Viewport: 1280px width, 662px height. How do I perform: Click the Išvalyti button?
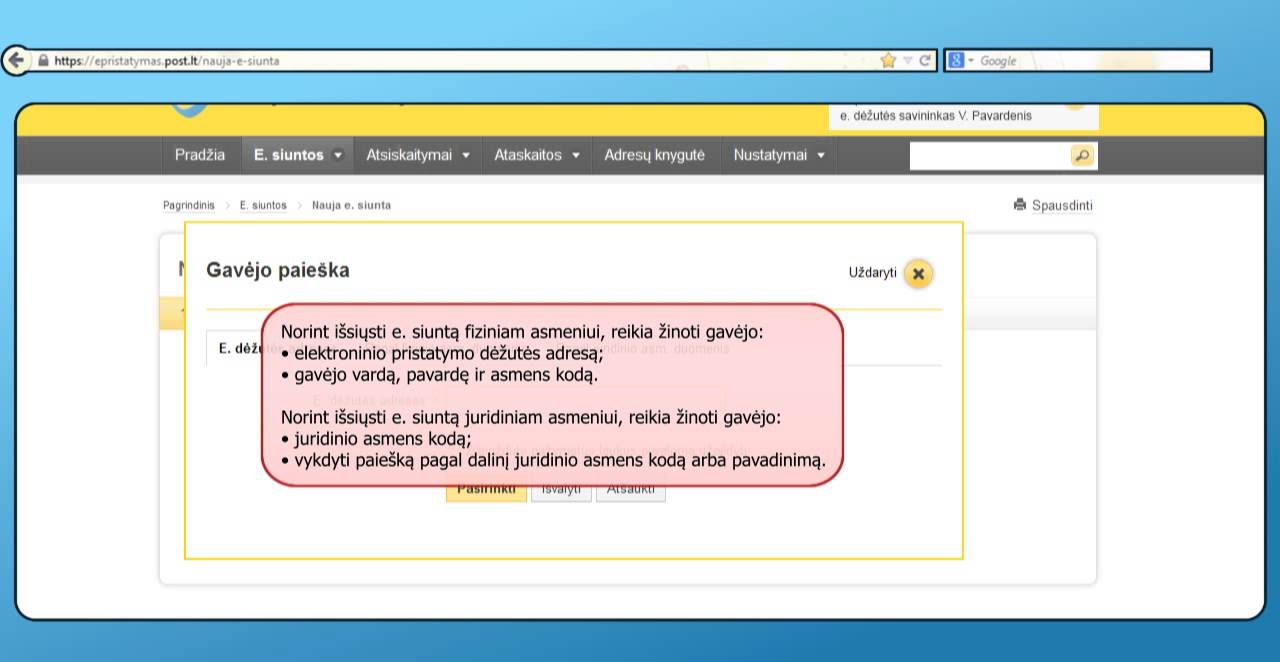click(x=561, y=490)
